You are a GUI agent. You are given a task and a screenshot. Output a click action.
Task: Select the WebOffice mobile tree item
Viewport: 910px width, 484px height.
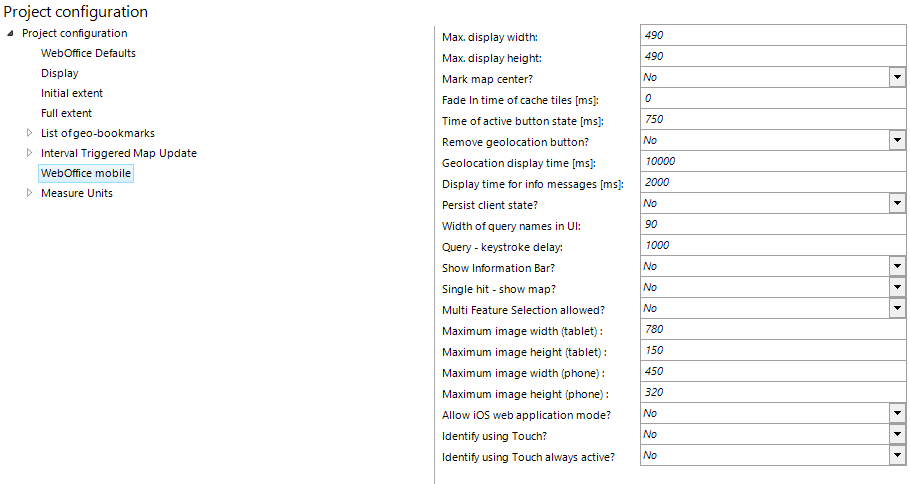point(85,173)
